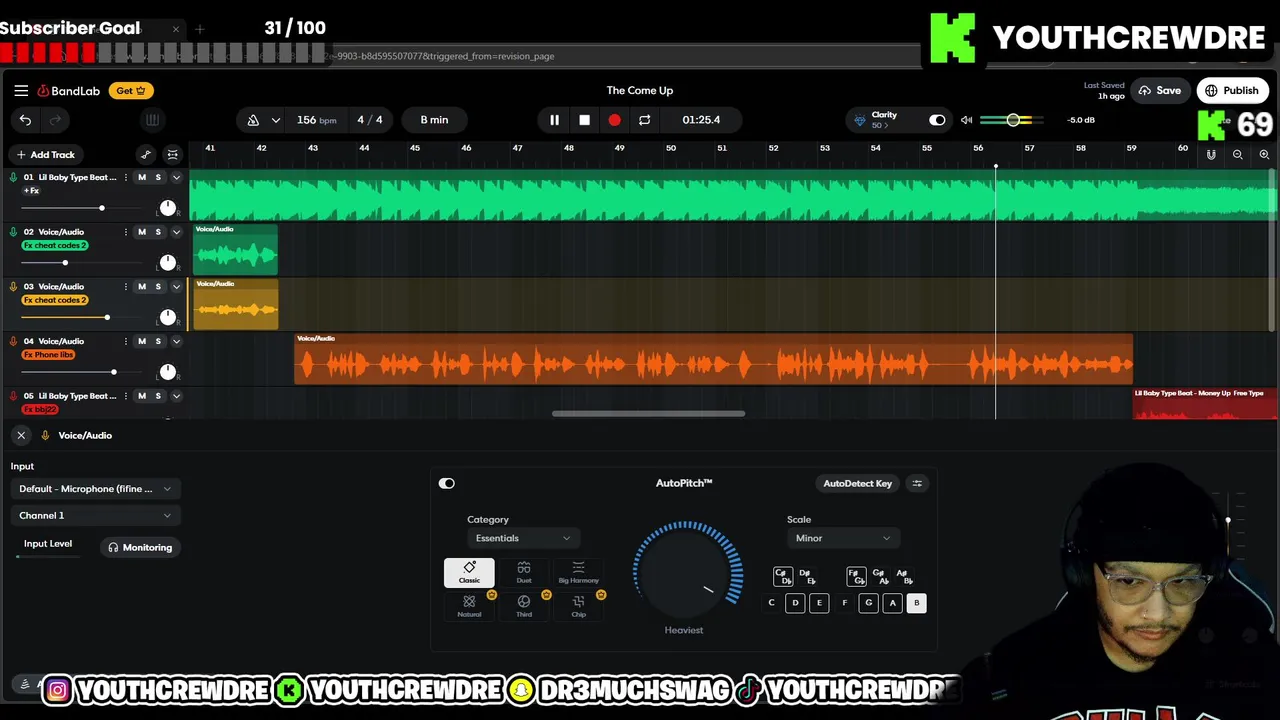Click the AutoDetect Key button
The width and height of the screenshot is (1280, 720).
point(857,484)
